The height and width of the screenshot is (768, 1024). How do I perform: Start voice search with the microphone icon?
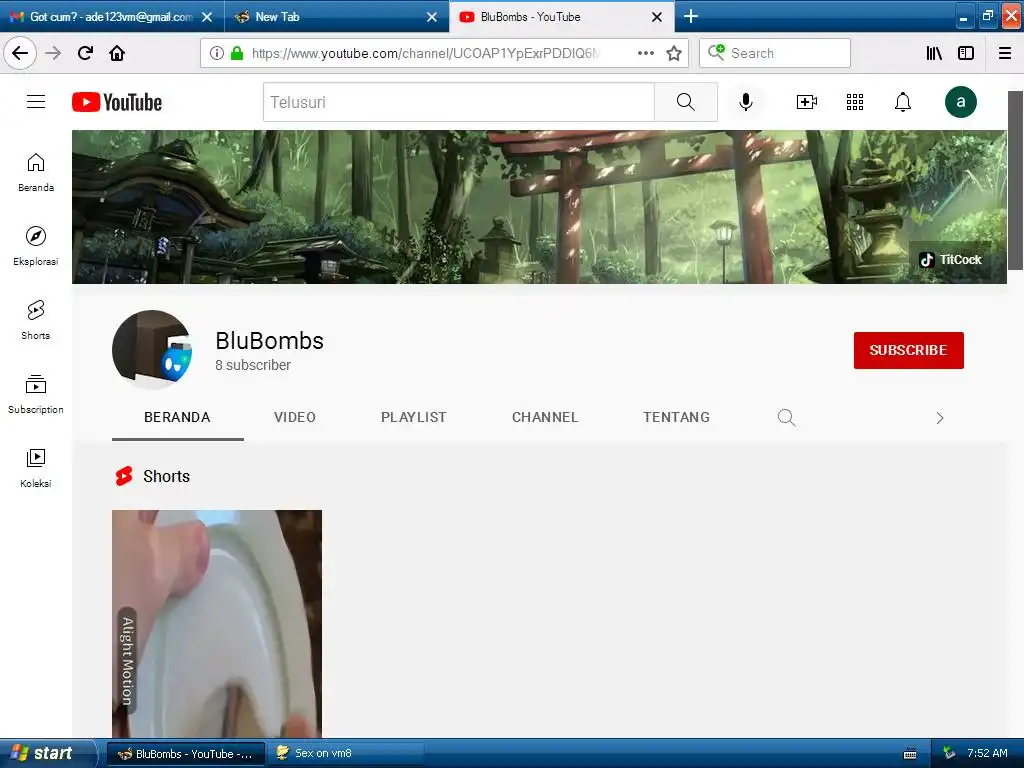pos(746,102)
